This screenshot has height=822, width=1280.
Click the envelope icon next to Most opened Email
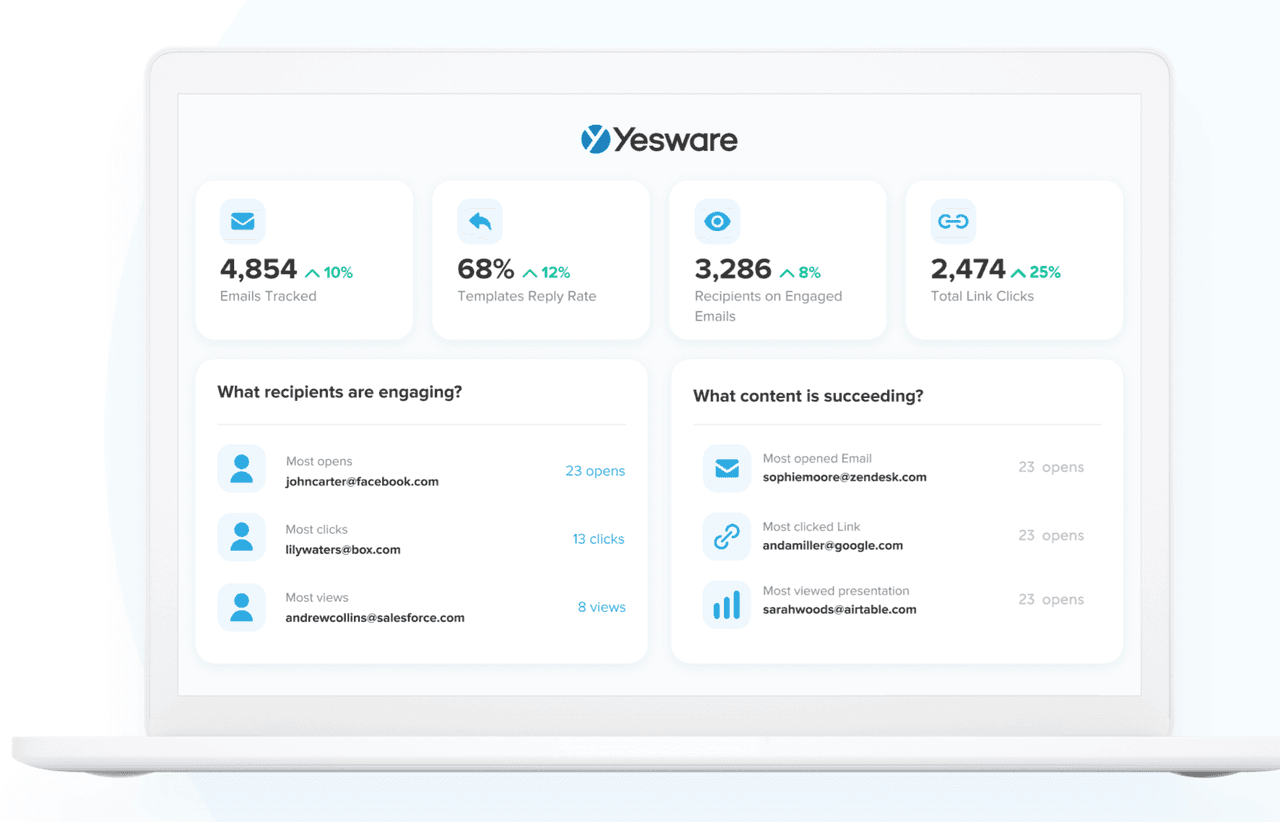point(726,468)
